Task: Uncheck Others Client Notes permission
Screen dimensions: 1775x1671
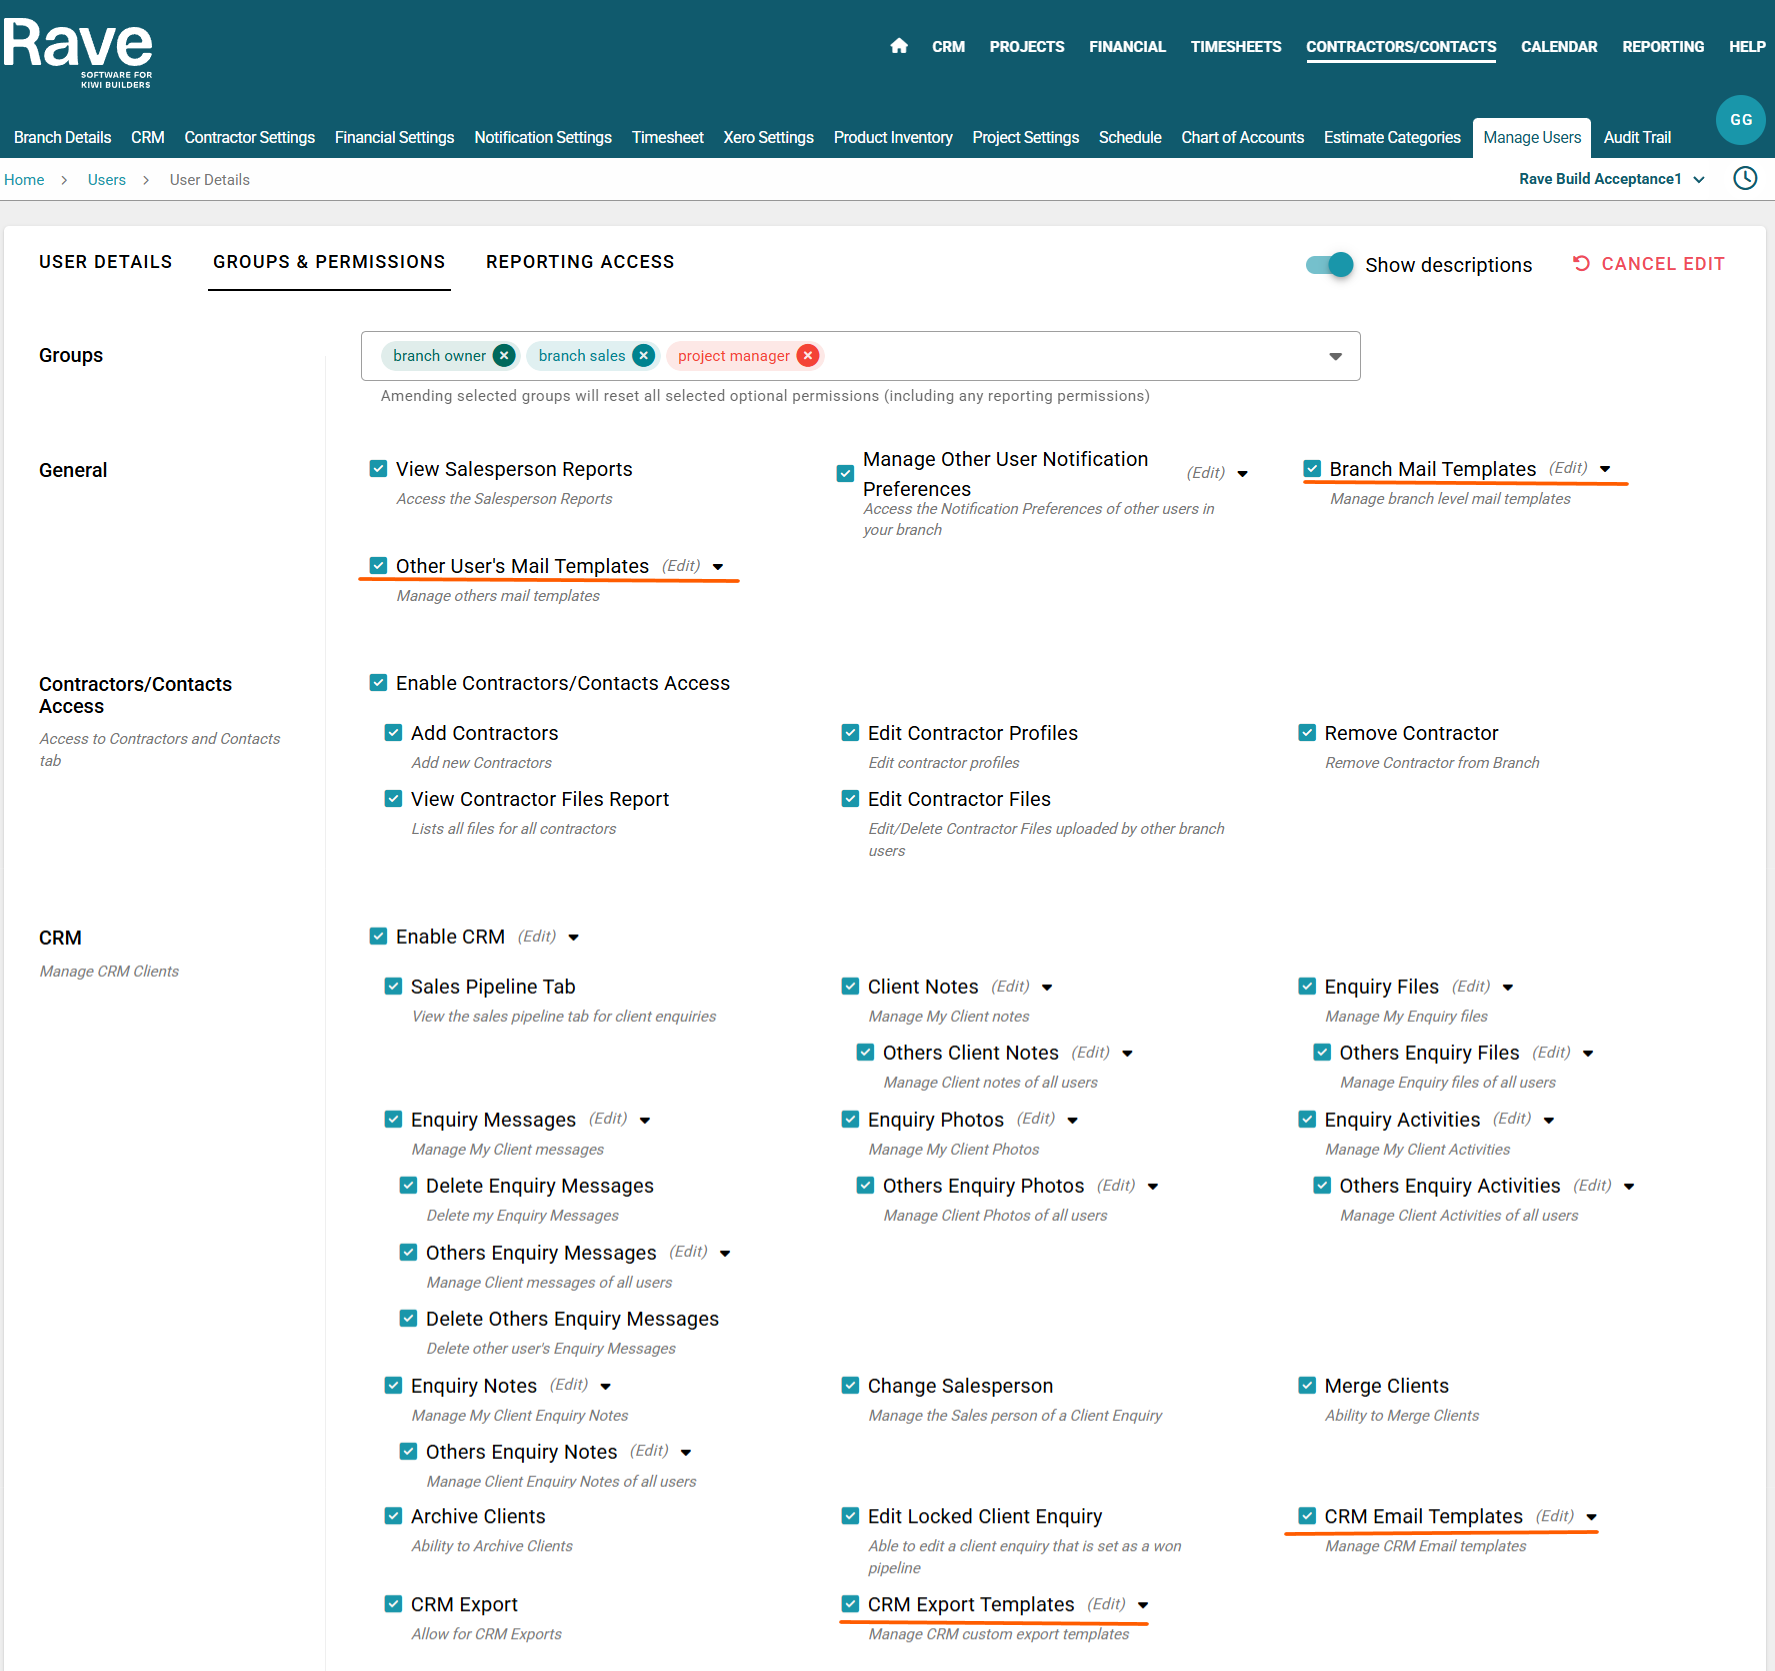Action: point(866,1053)
